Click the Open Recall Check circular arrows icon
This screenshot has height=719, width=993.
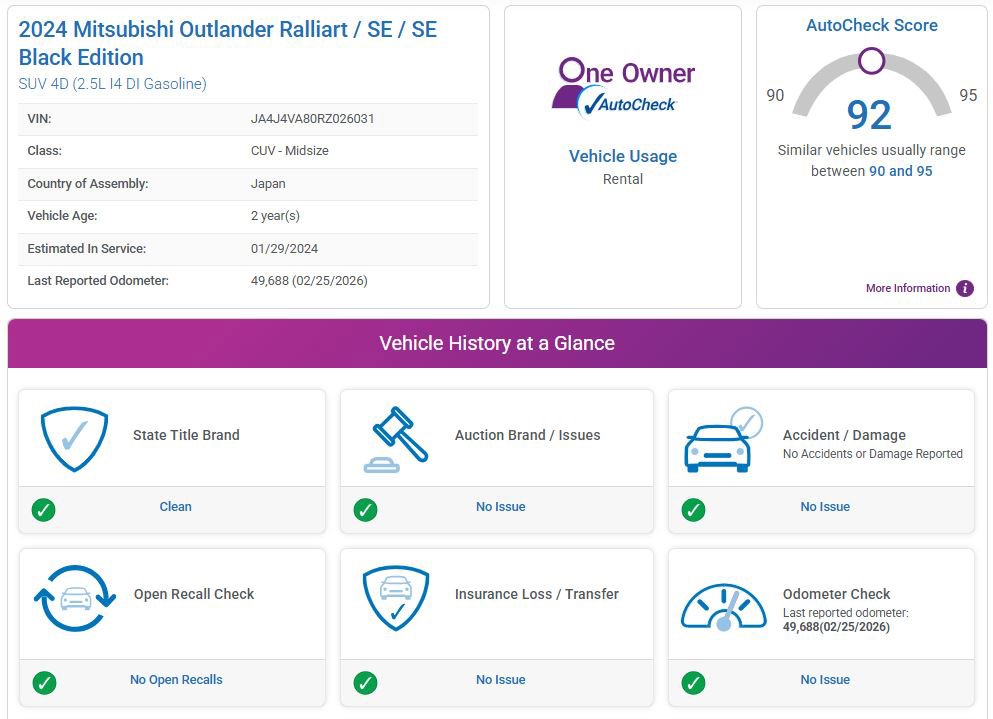[x=75, y=598]
